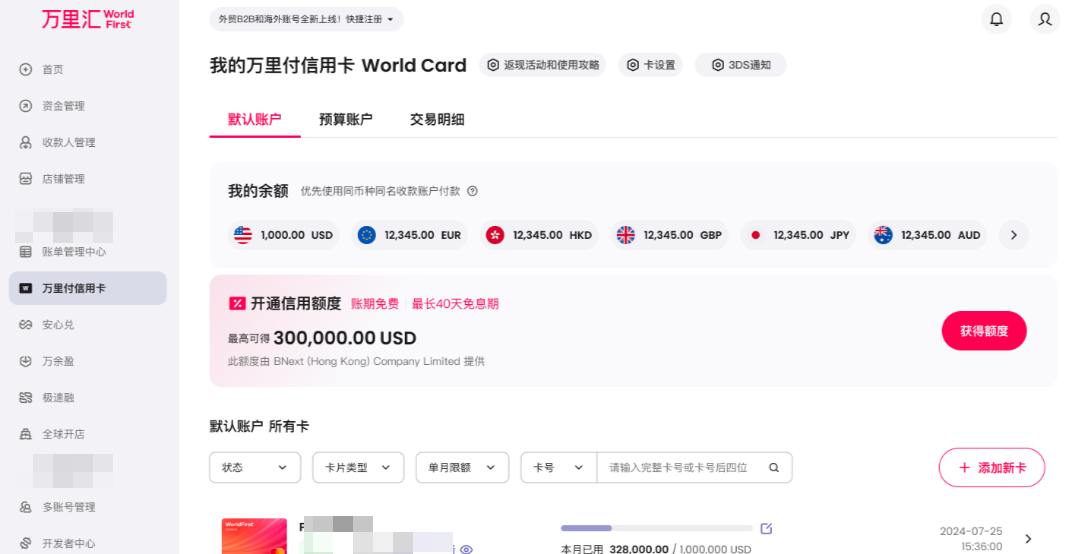Image resolution: width=1085 pixels, height=554 pixels.
Task: Open 3DS通知 settings
Action: (740, 65)
